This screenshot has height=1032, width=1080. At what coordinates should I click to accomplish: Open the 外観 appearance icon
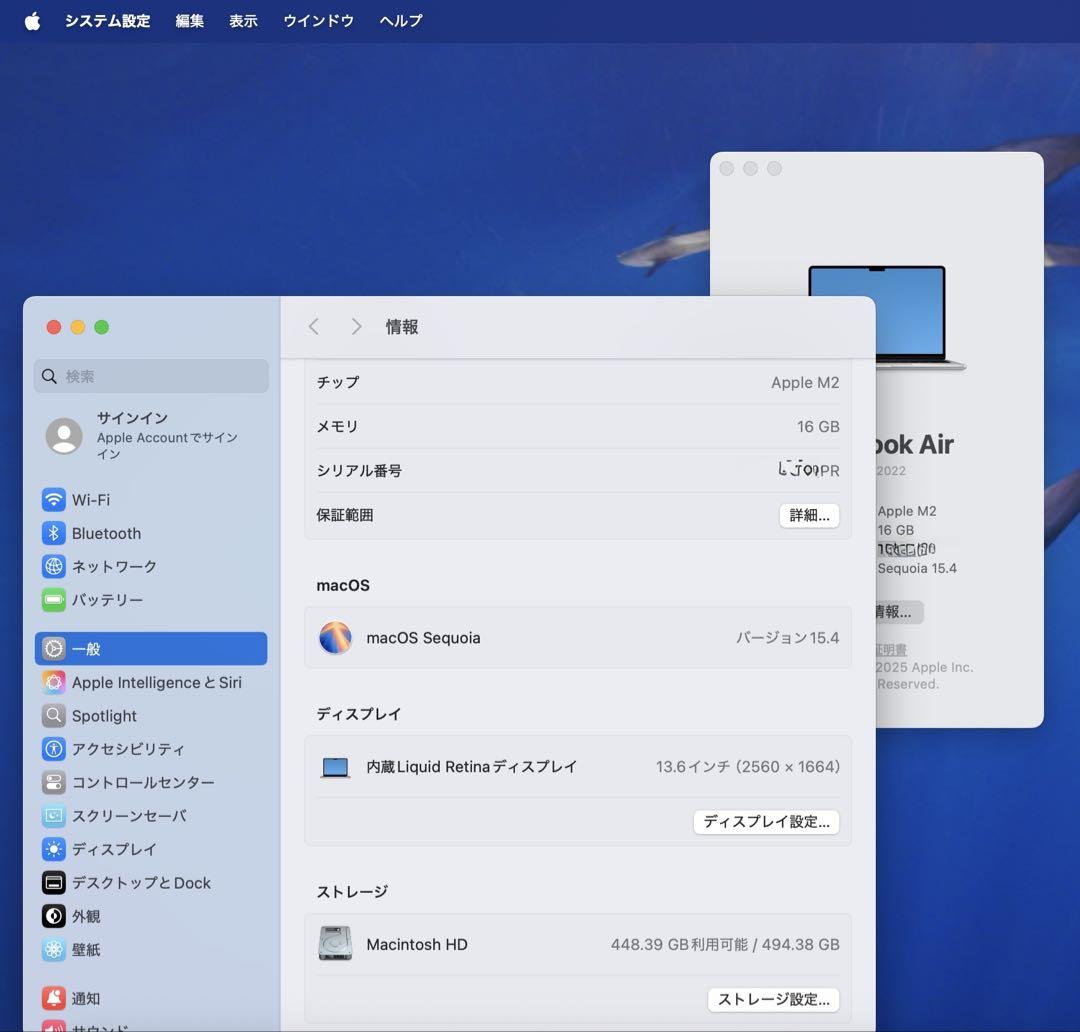54,916
